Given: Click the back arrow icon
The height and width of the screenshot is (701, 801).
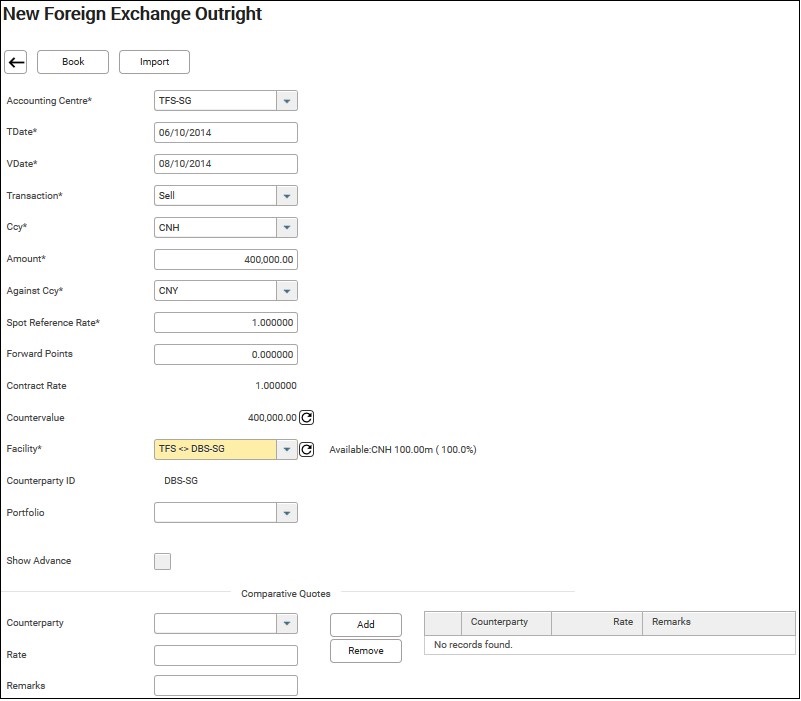Looking at the screenshot, I should 15,62.
